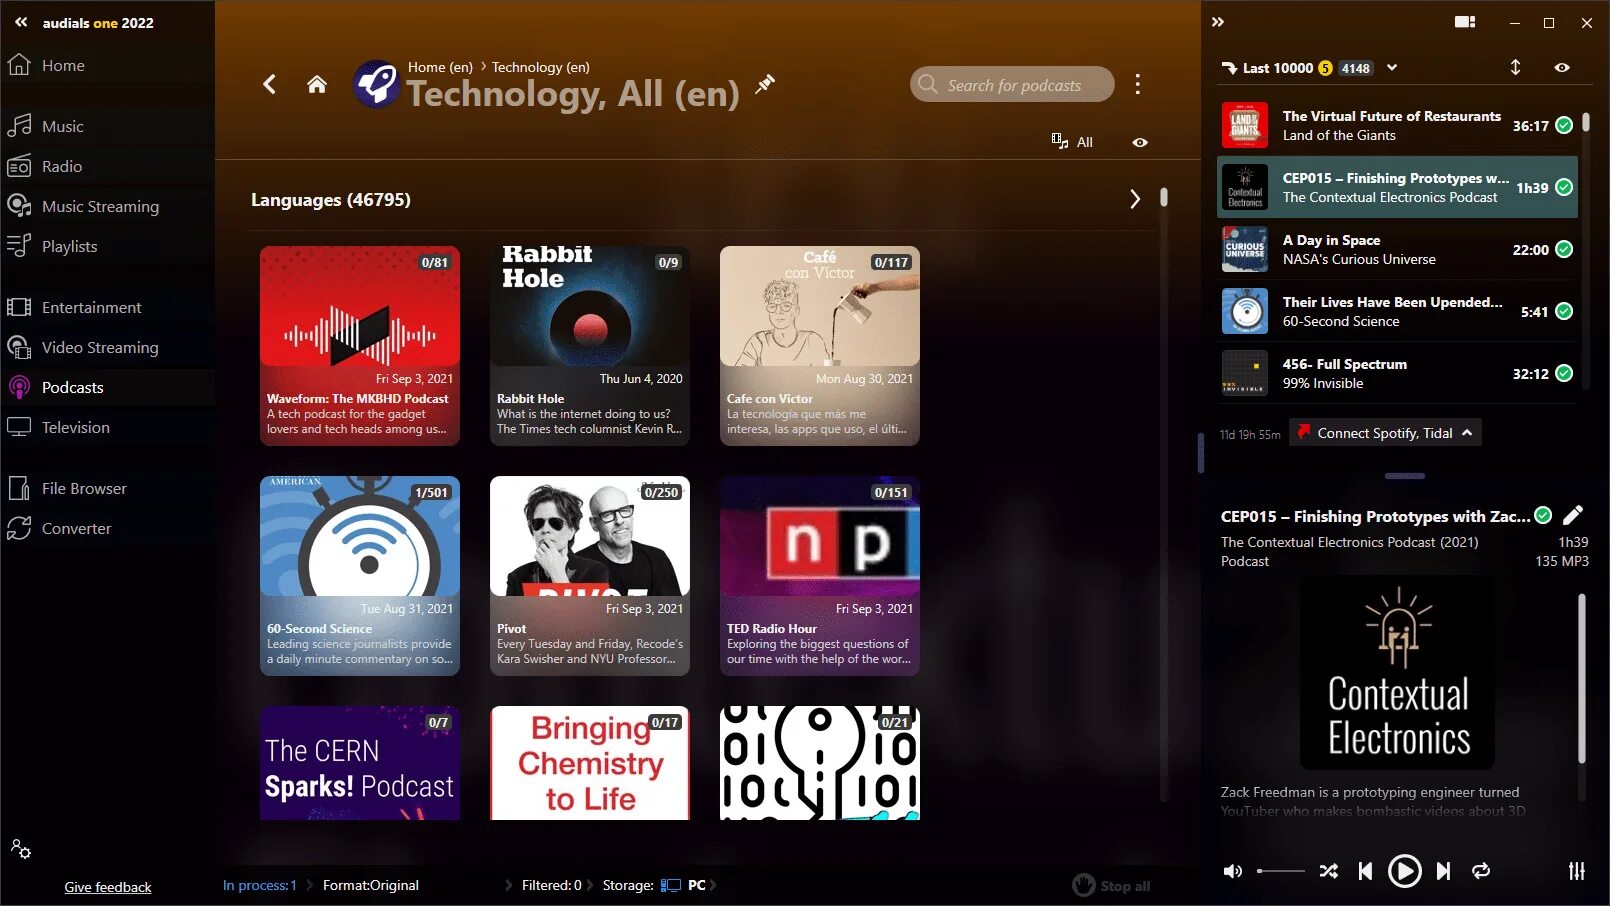Select Their Lives Have Been Upended track
This screenshot has height=906, width=1610.
point(1397,311)
